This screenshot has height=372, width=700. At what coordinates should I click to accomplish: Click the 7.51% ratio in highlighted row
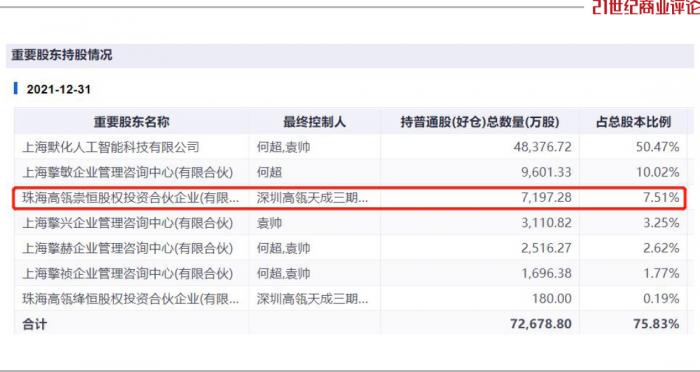(661, 197)
